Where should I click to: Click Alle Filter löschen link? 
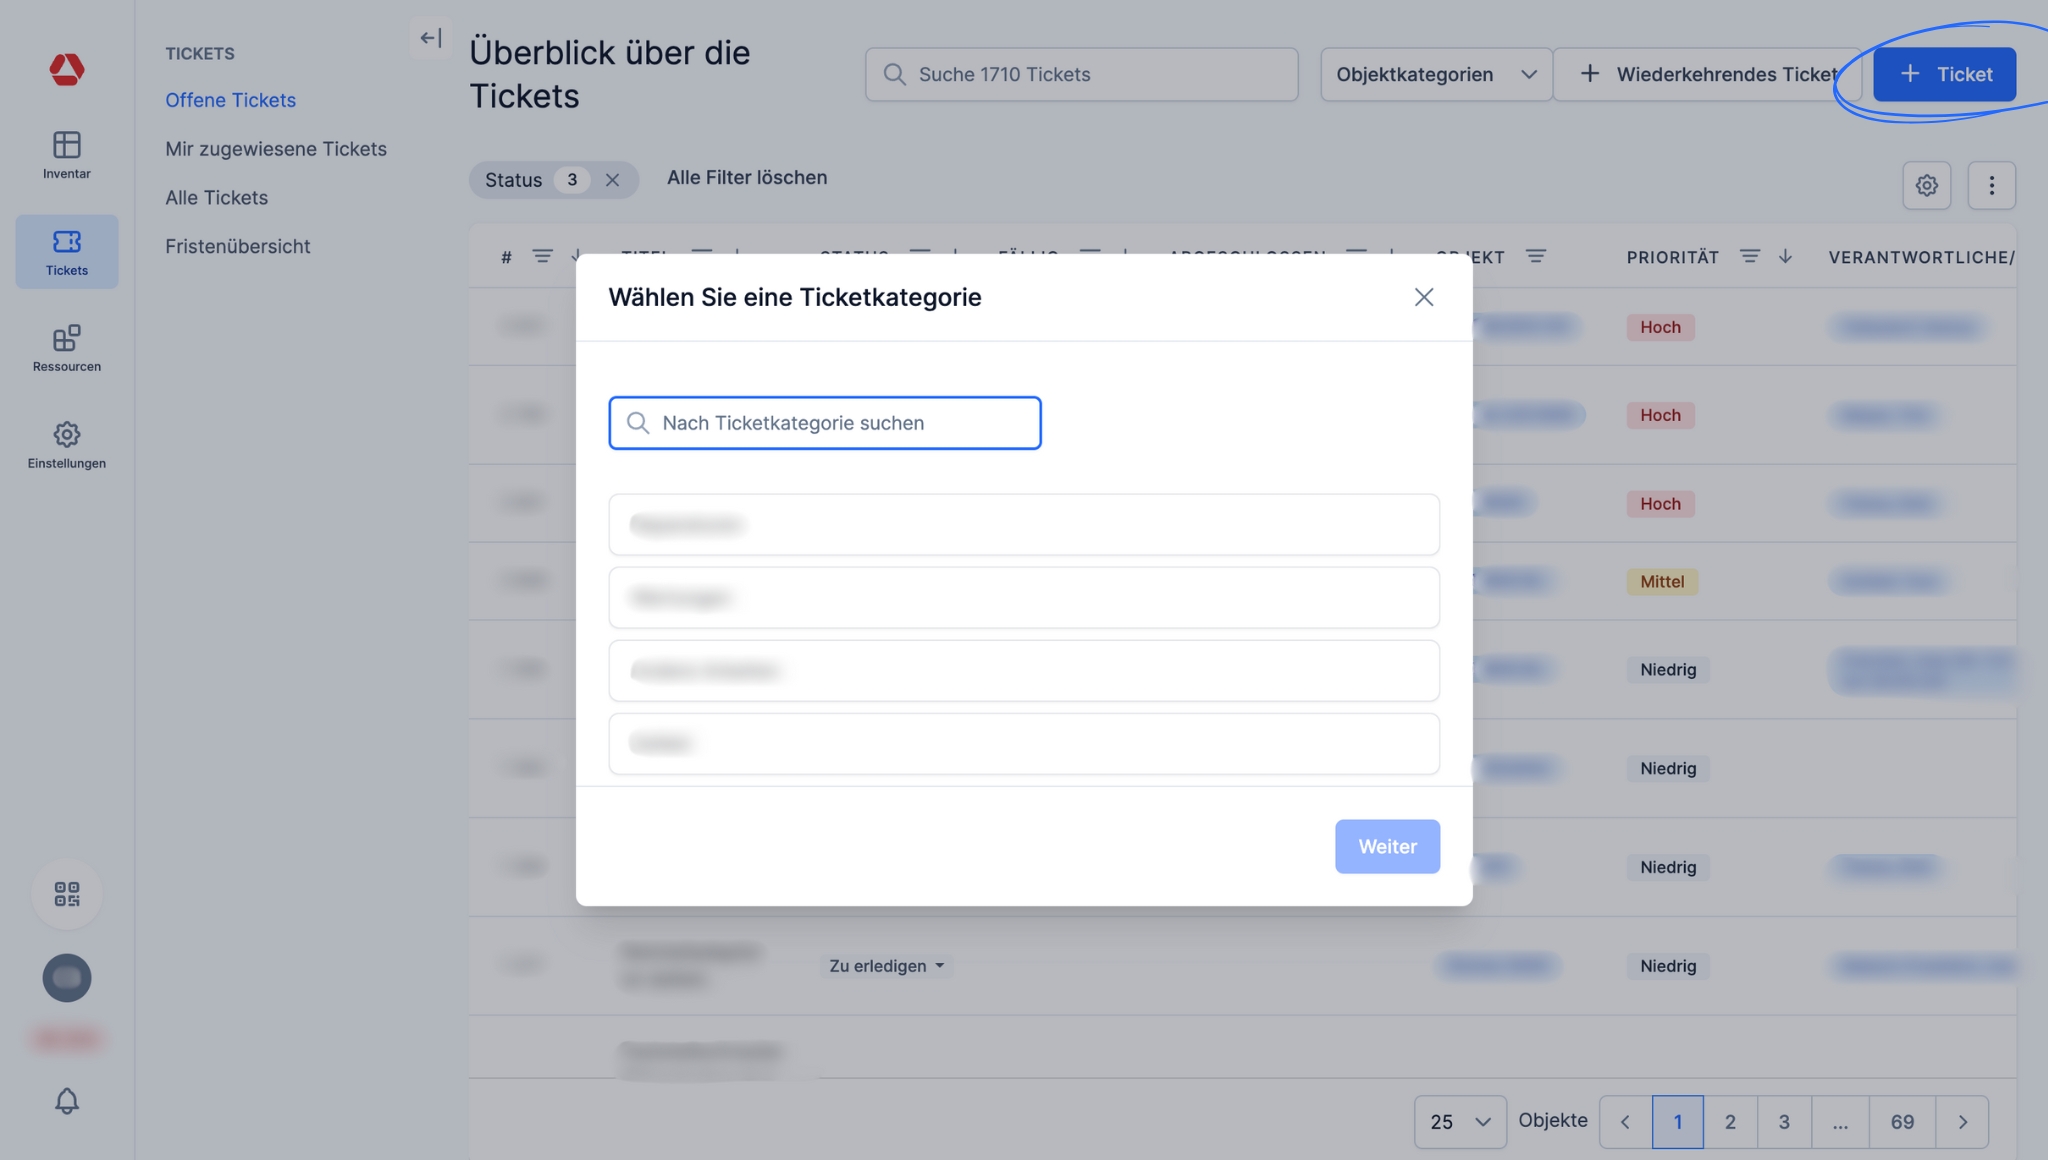[747, 178]
